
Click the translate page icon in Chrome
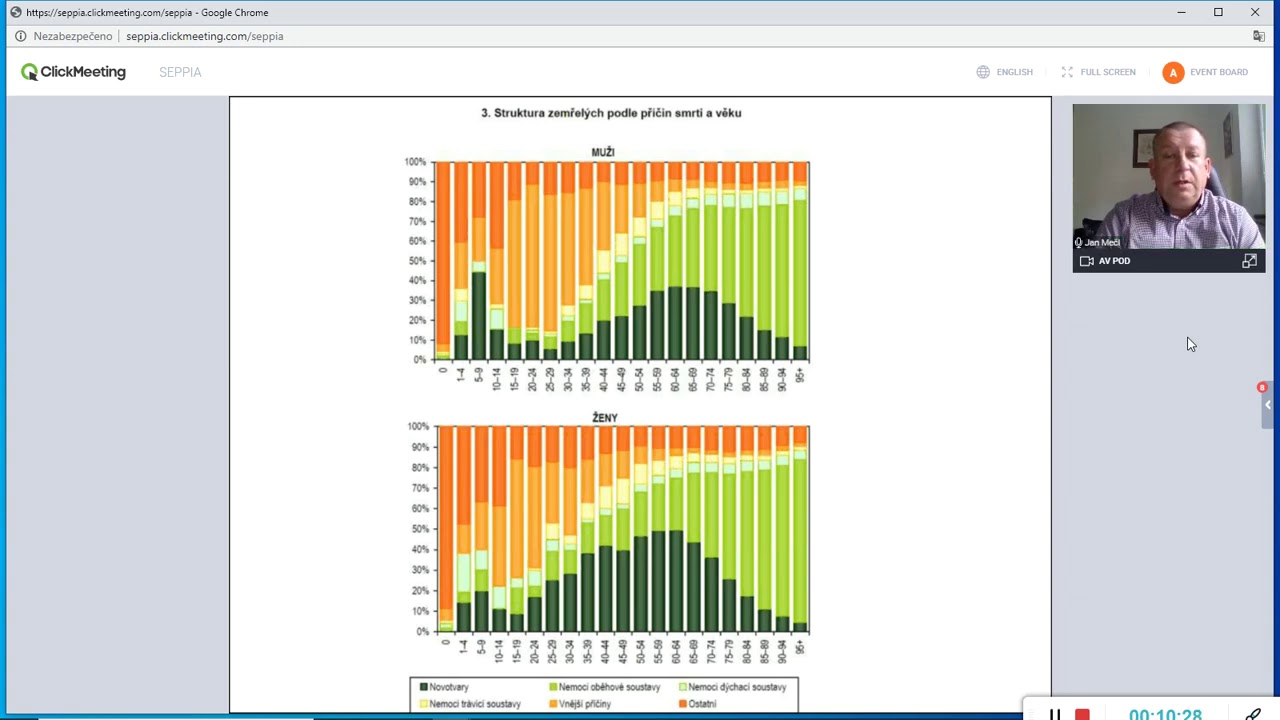1259,36
